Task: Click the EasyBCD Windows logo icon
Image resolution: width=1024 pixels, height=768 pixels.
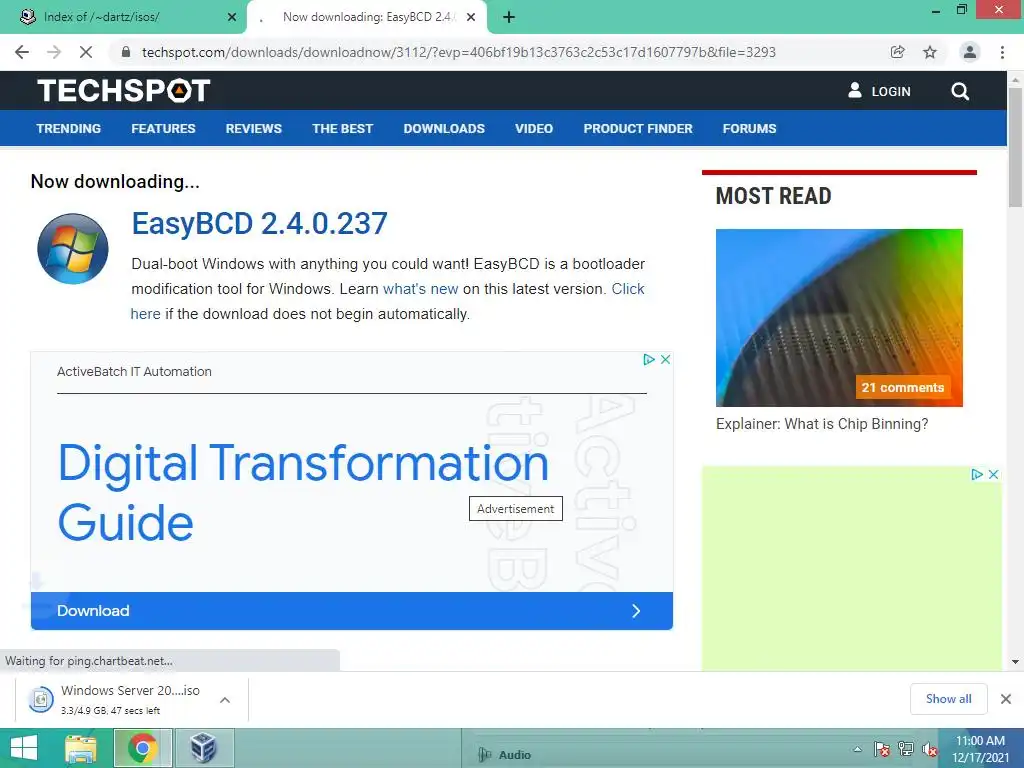Action: point(72,249)
